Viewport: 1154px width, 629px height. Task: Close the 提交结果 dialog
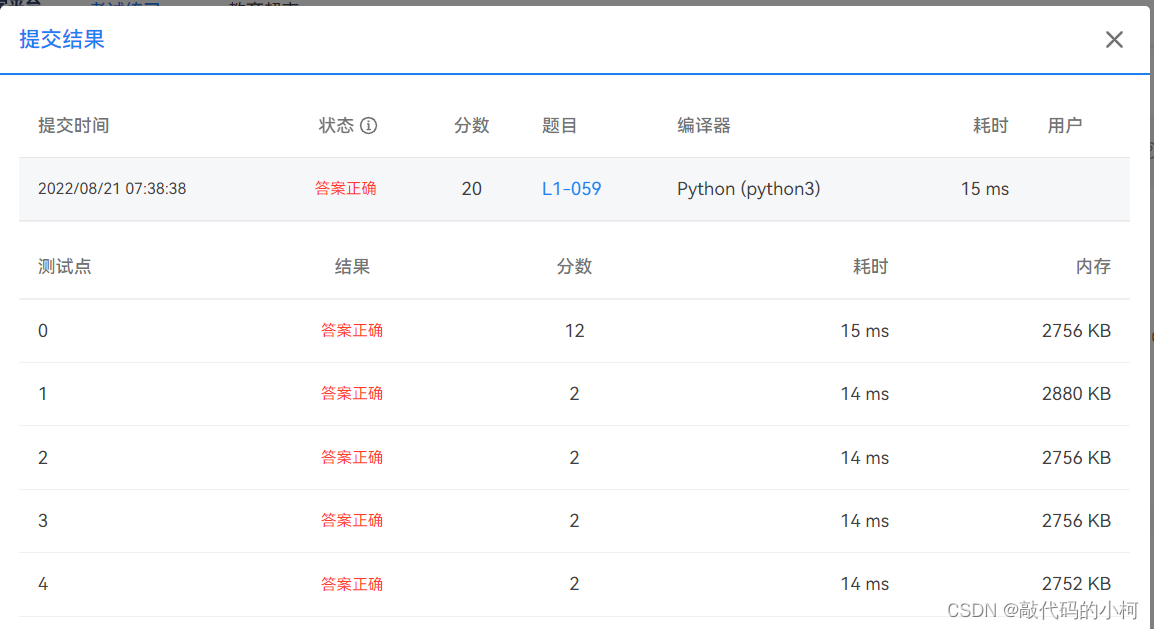click(1114, 39)
